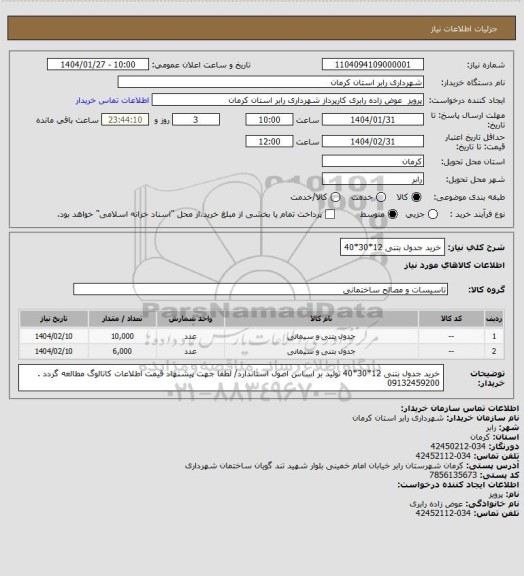Click row 1 need date 1404/02/10
The height and width of the screenshot is (576, 524).
click(x=54, y=336)
